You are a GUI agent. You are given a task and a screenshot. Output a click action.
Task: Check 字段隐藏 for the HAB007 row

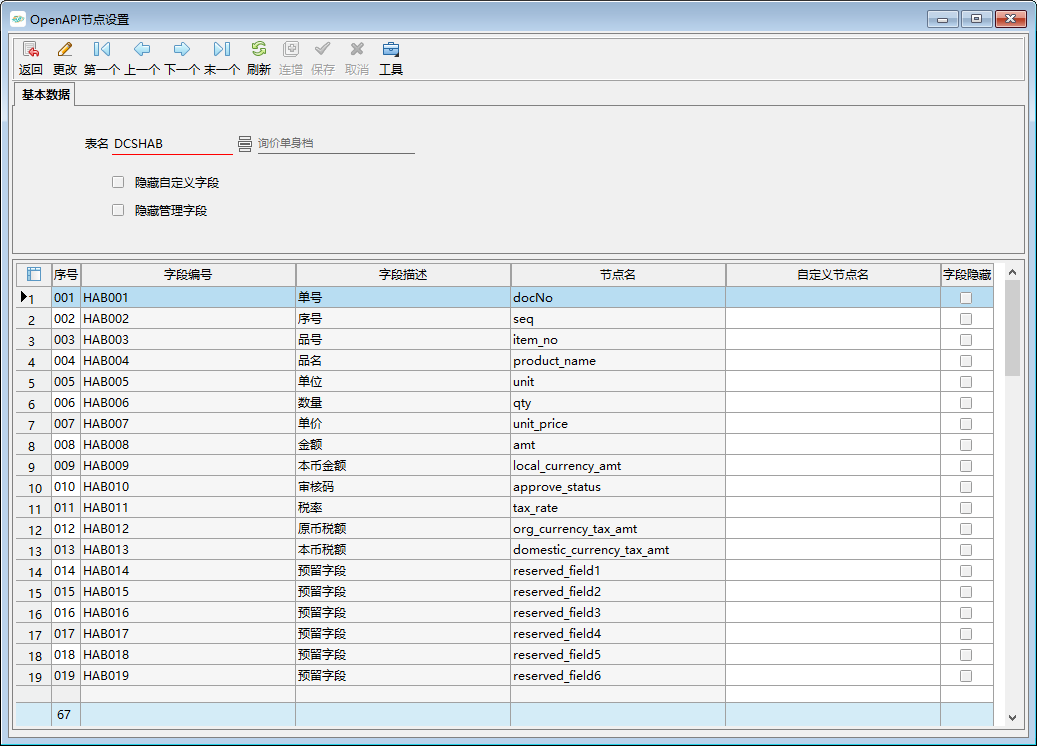point(966,424)
